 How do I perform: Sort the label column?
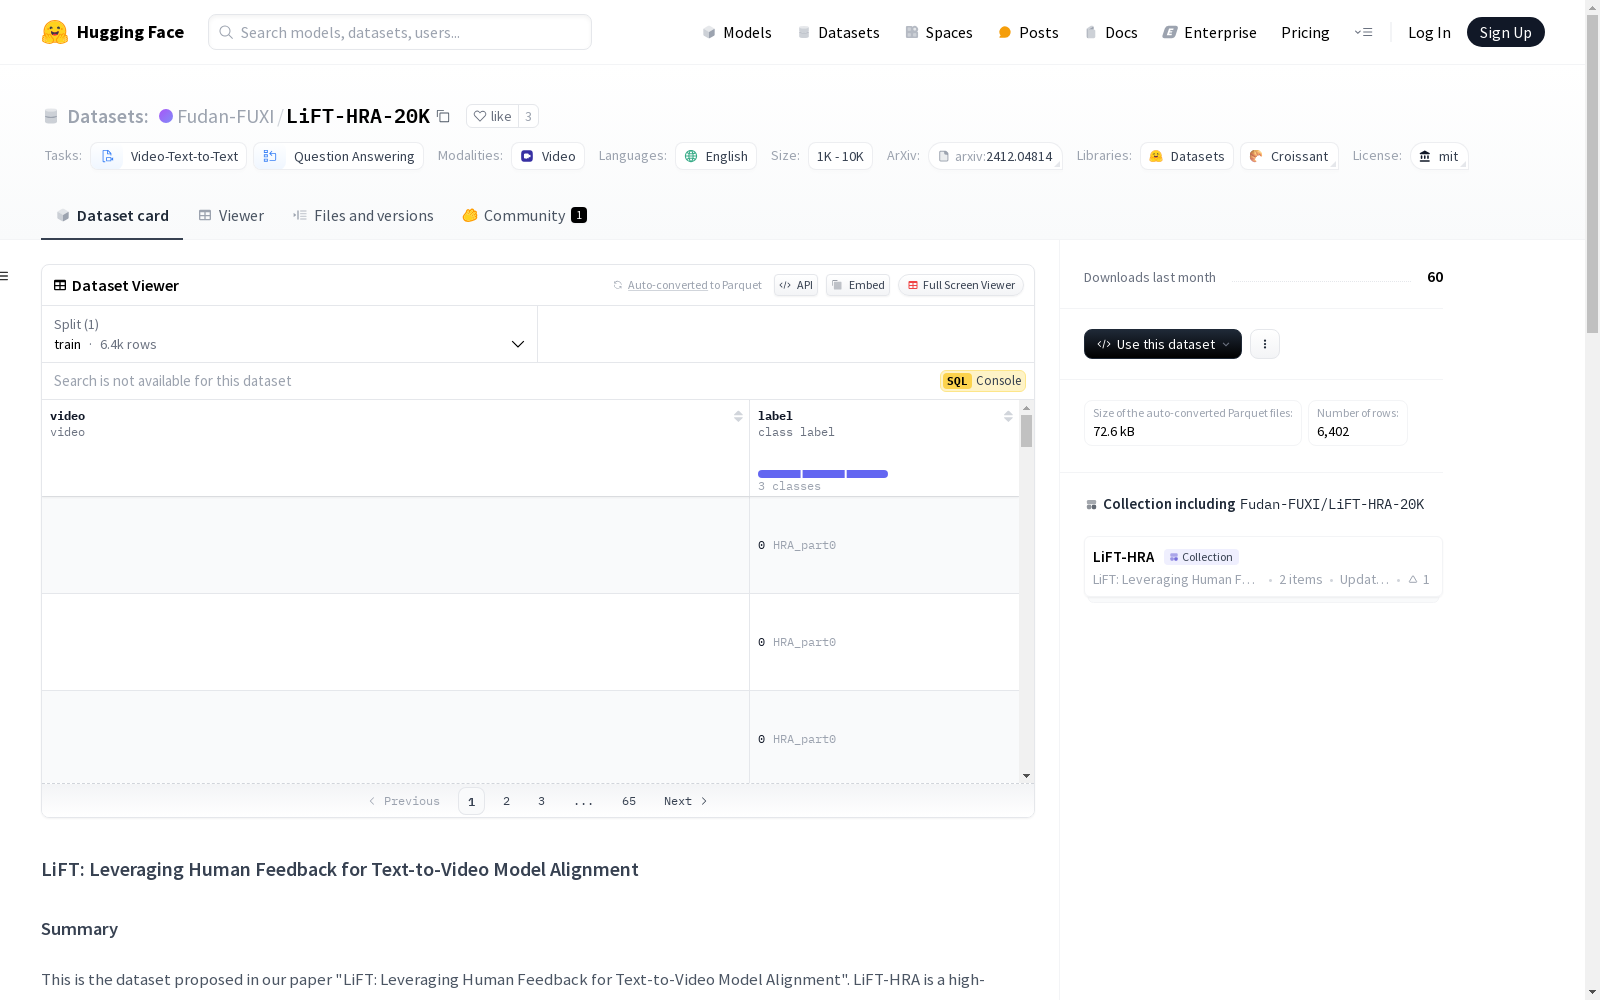[1008, 416]
